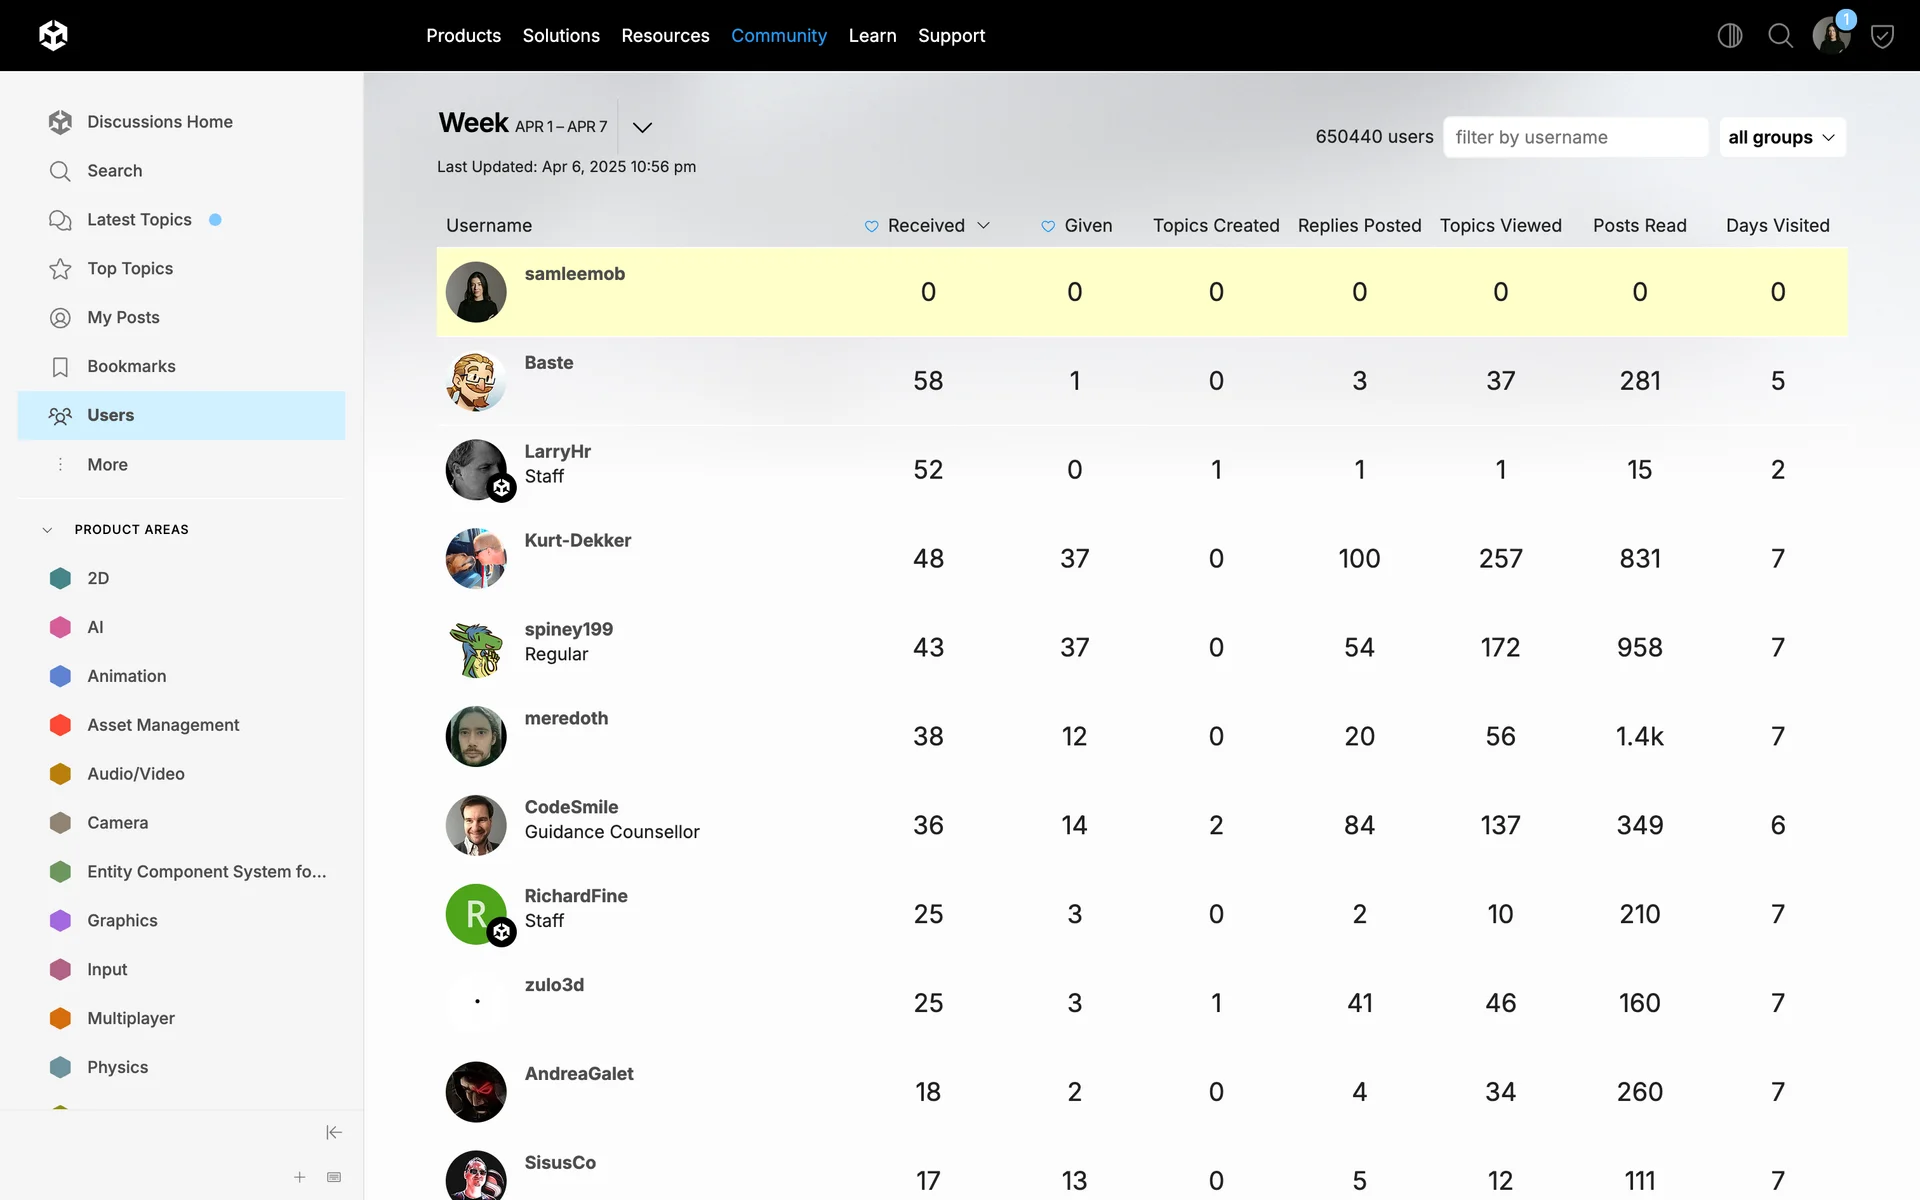
Task: Click the plus icon at sidebar bottom
Action: (299, 1177)
